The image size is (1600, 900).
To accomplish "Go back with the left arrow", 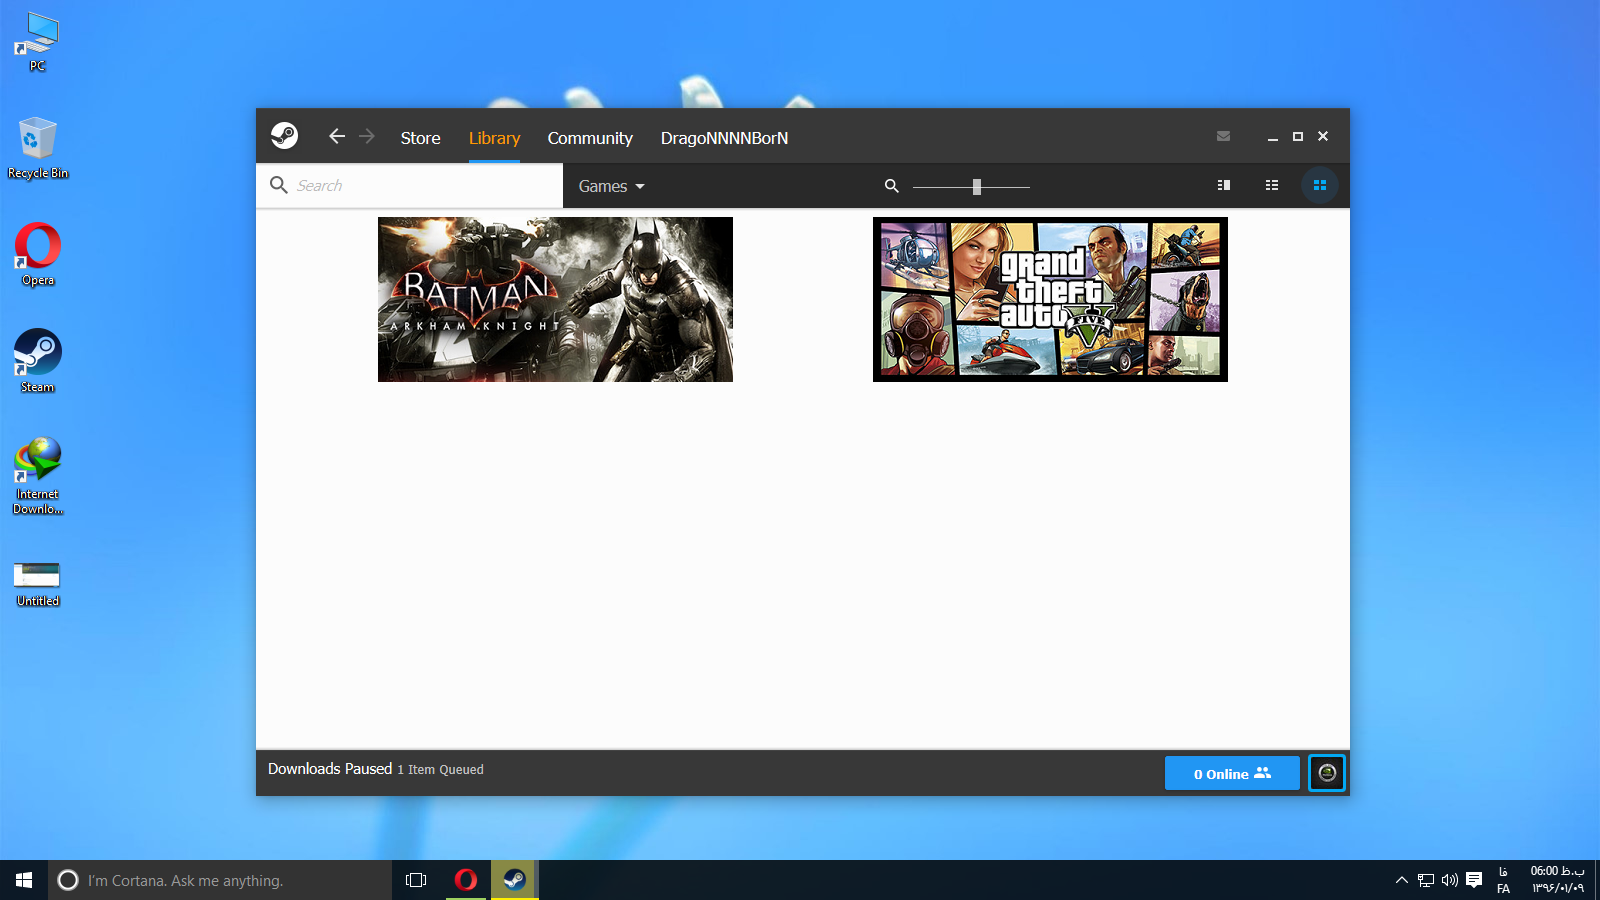I will click(337, 136).
